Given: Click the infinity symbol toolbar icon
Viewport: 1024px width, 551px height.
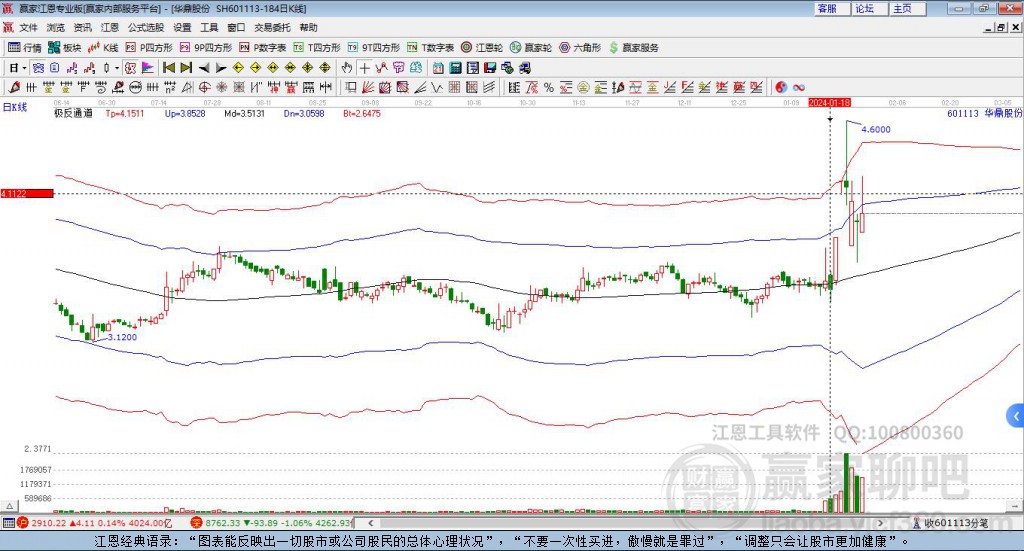Looking at the screenshot, I should 799,87.
